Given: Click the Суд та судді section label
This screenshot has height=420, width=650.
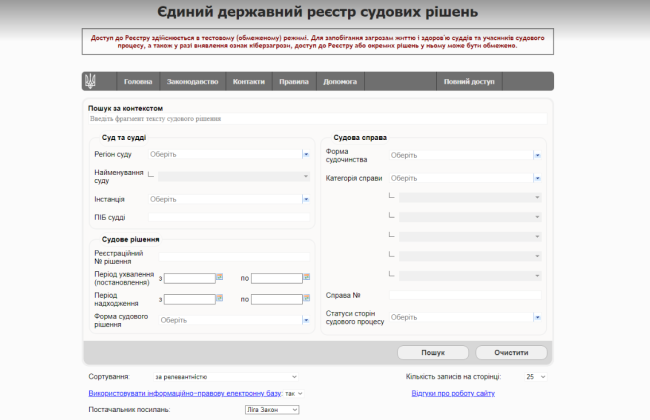Looking at the screenshot, I should click(x=124, y=138).
